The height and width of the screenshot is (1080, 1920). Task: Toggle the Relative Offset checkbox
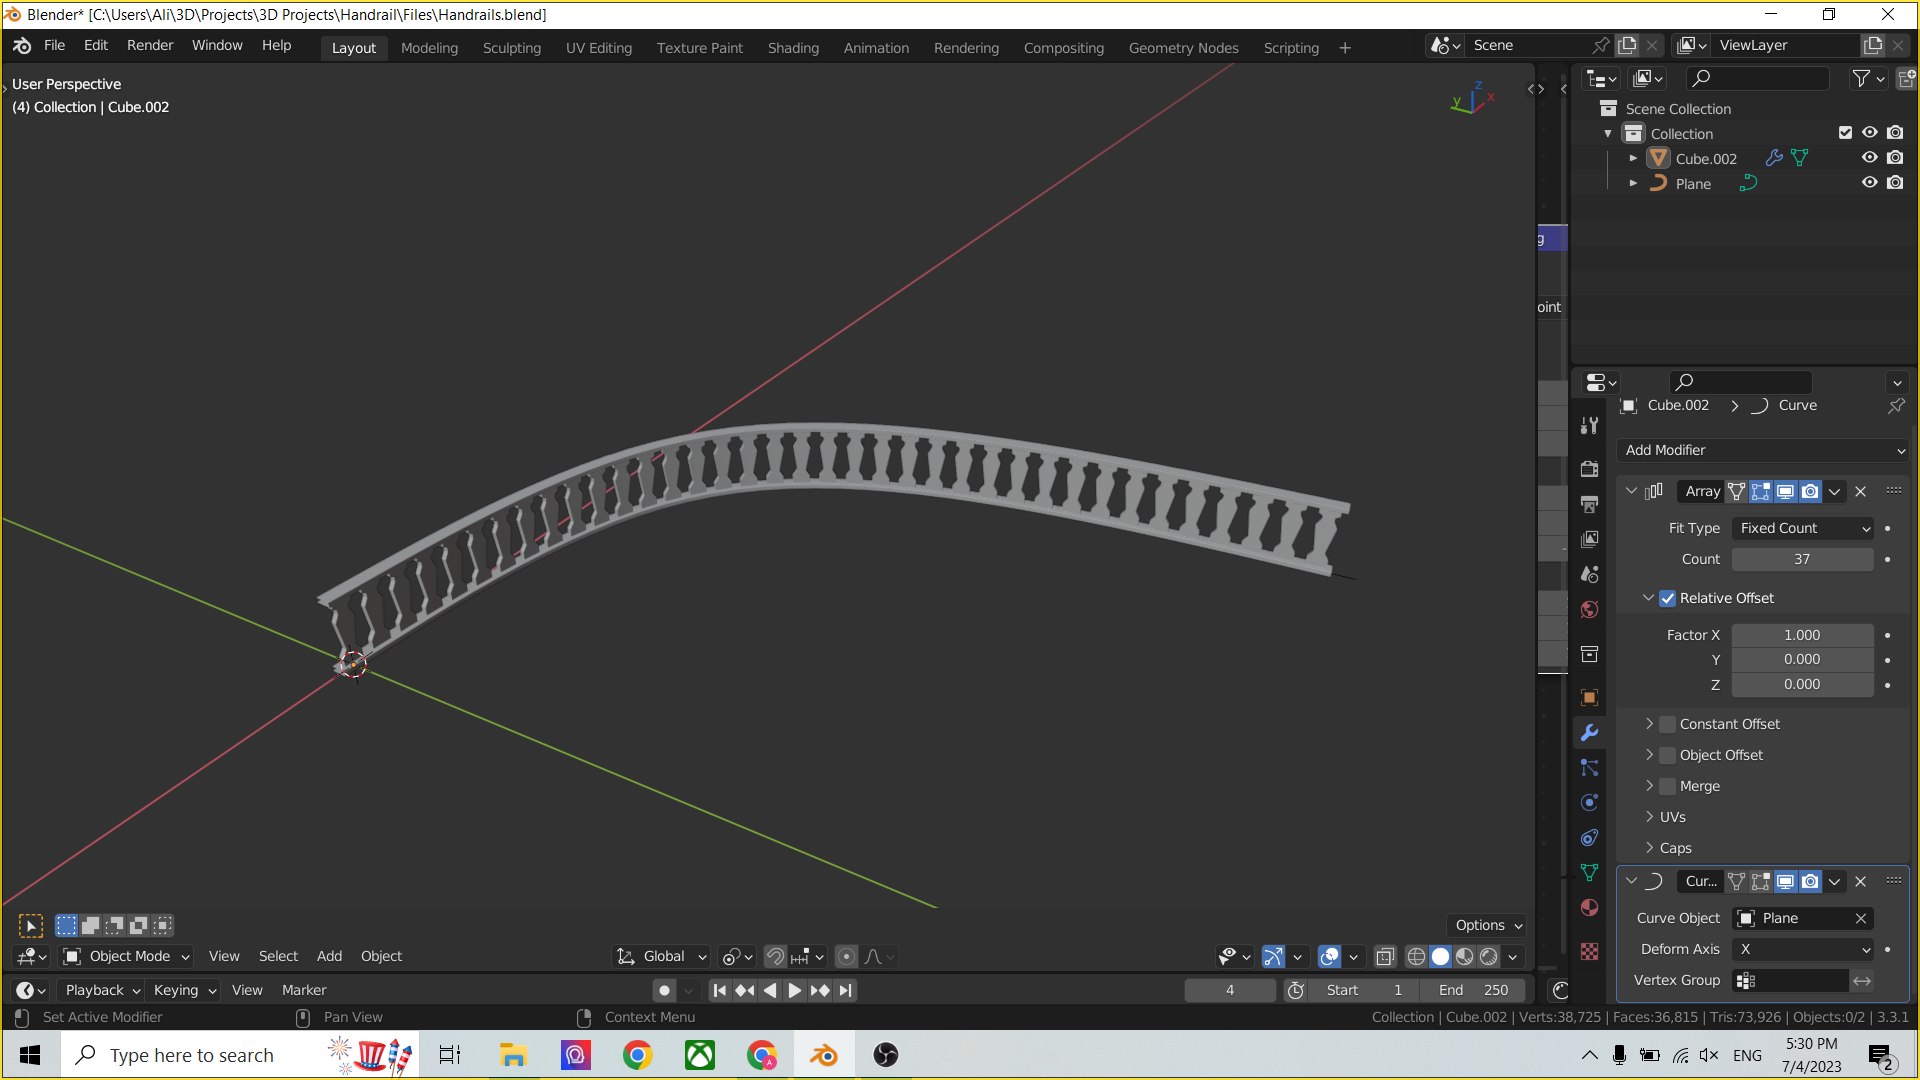pyautogui.click(x=1667, y=598)
